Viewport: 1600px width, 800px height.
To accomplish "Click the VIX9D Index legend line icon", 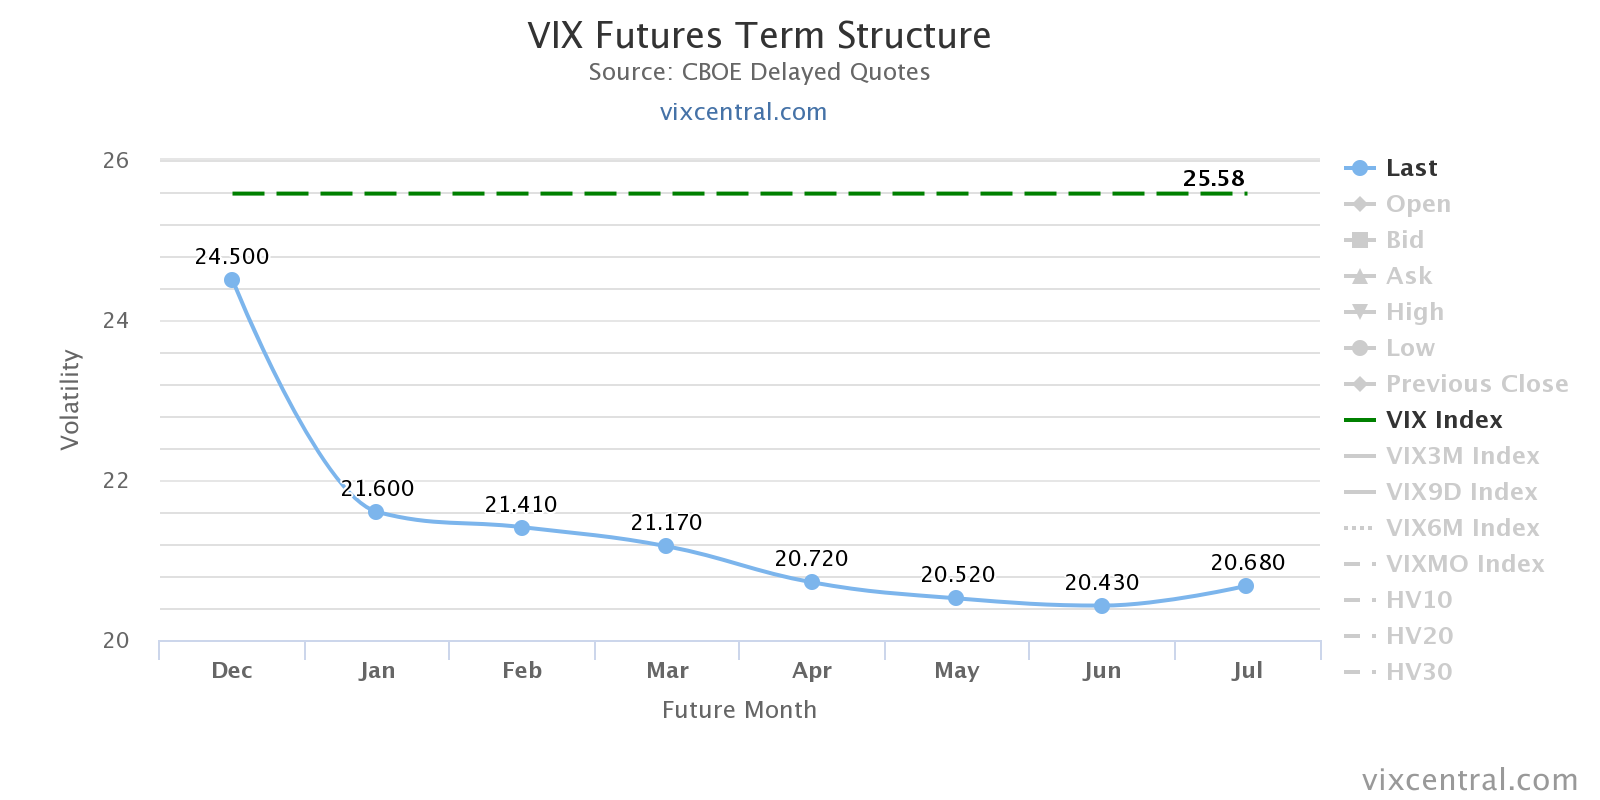I will click(1360, 492).
